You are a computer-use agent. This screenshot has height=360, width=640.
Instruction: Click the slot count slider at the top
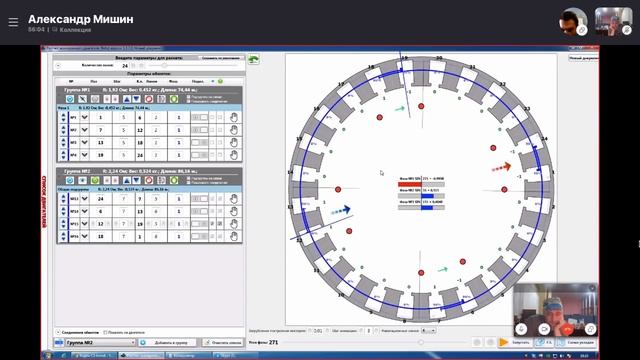pyautogui.click(x=193, y=65)
